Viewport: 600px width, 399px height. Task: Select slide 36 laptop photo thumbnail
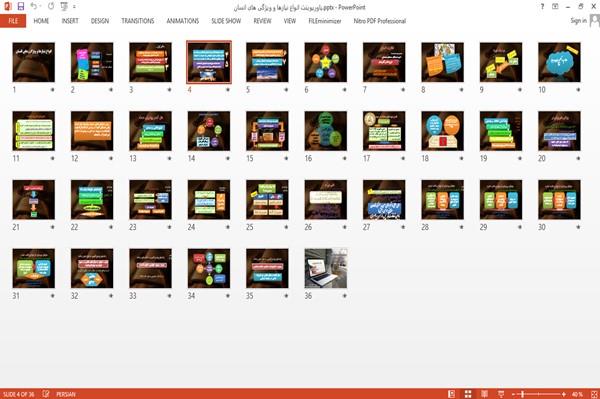(326, 268)
